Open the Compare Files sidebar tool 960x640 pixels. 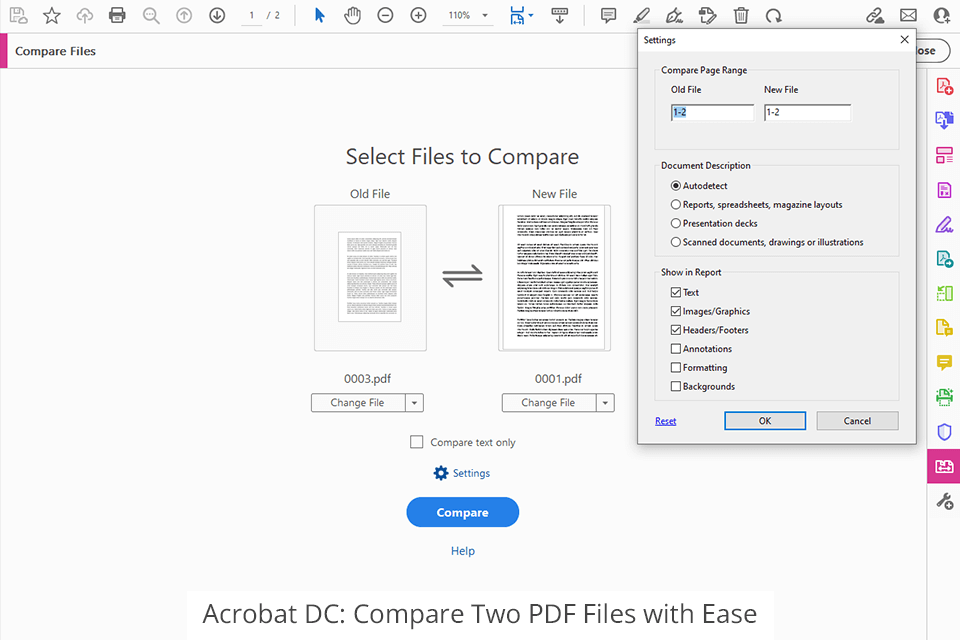pos(943,466)
